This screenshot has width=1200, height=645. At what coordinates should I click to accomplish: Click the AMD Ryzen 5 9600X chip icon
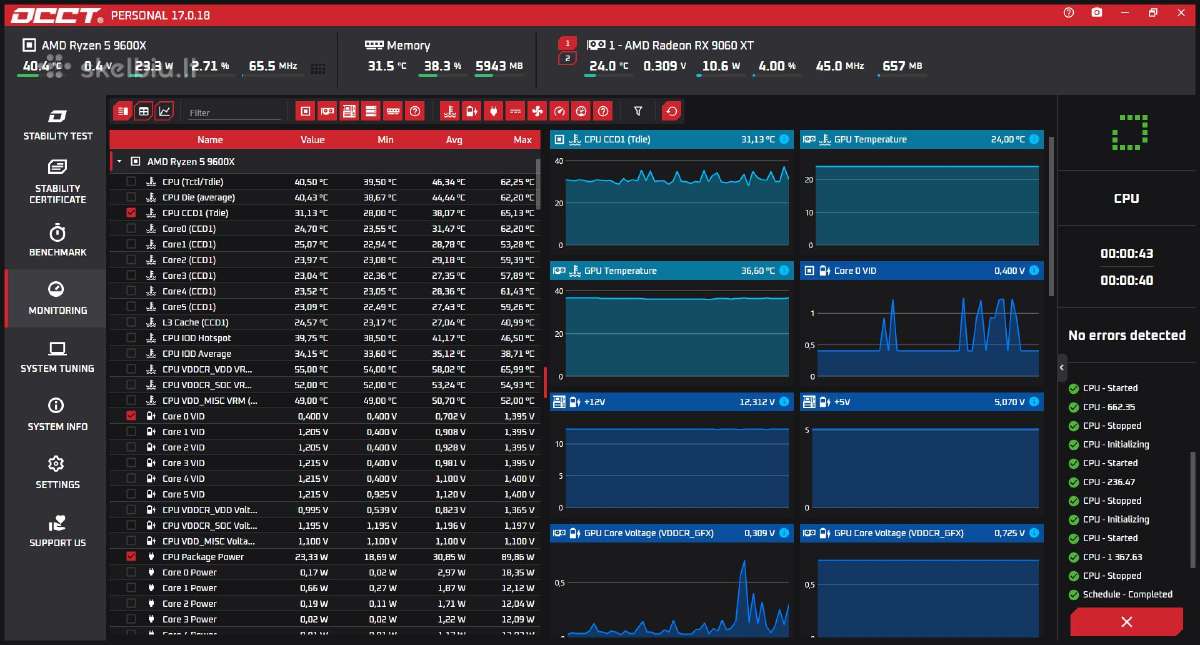click(29, 45)
